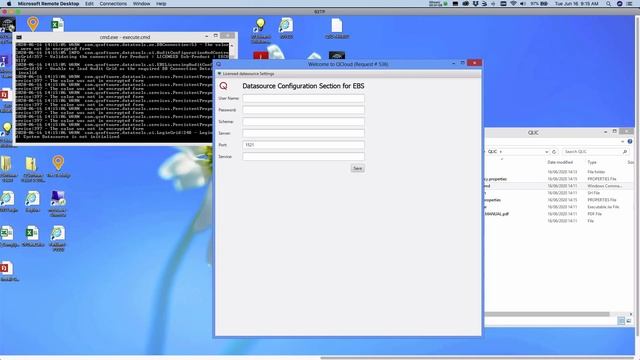
Task: Open the Excel icon beside the top map pin
Action: tap(58, 24)
